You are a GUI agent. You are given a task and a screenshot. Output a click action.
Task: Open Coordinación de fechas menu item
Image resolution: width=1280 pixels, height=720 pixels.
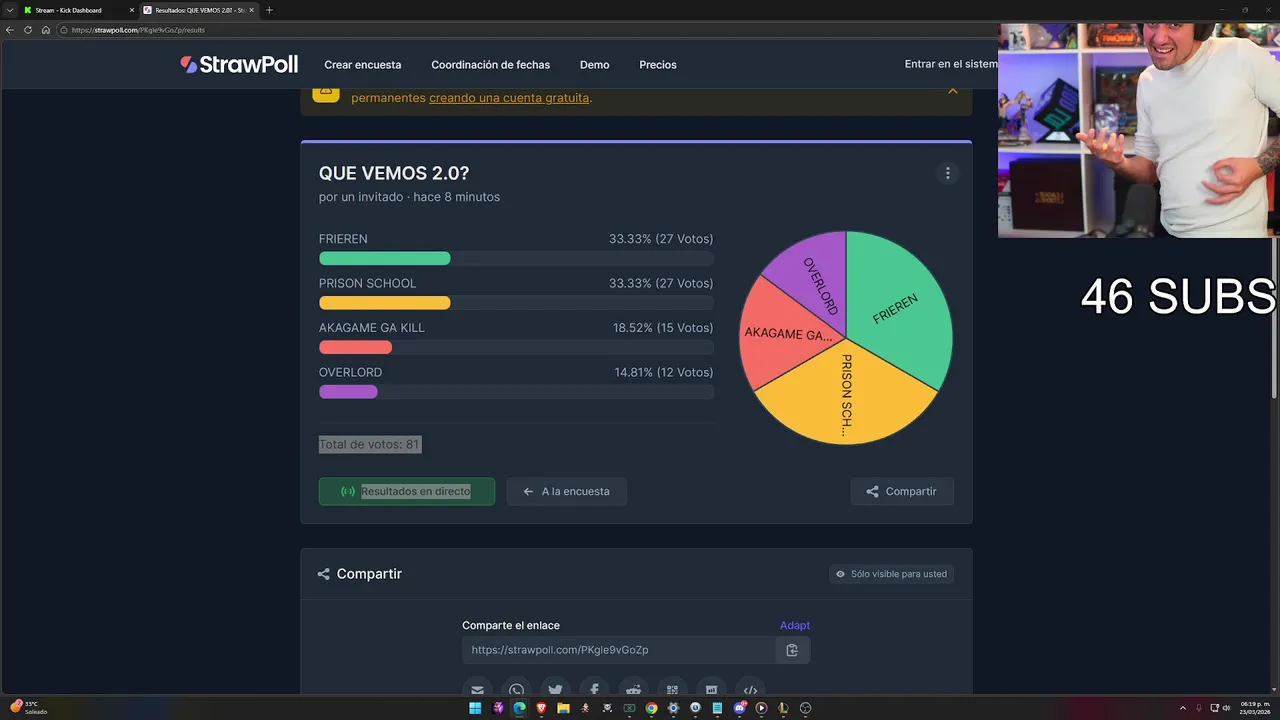[x=491, y=65]
